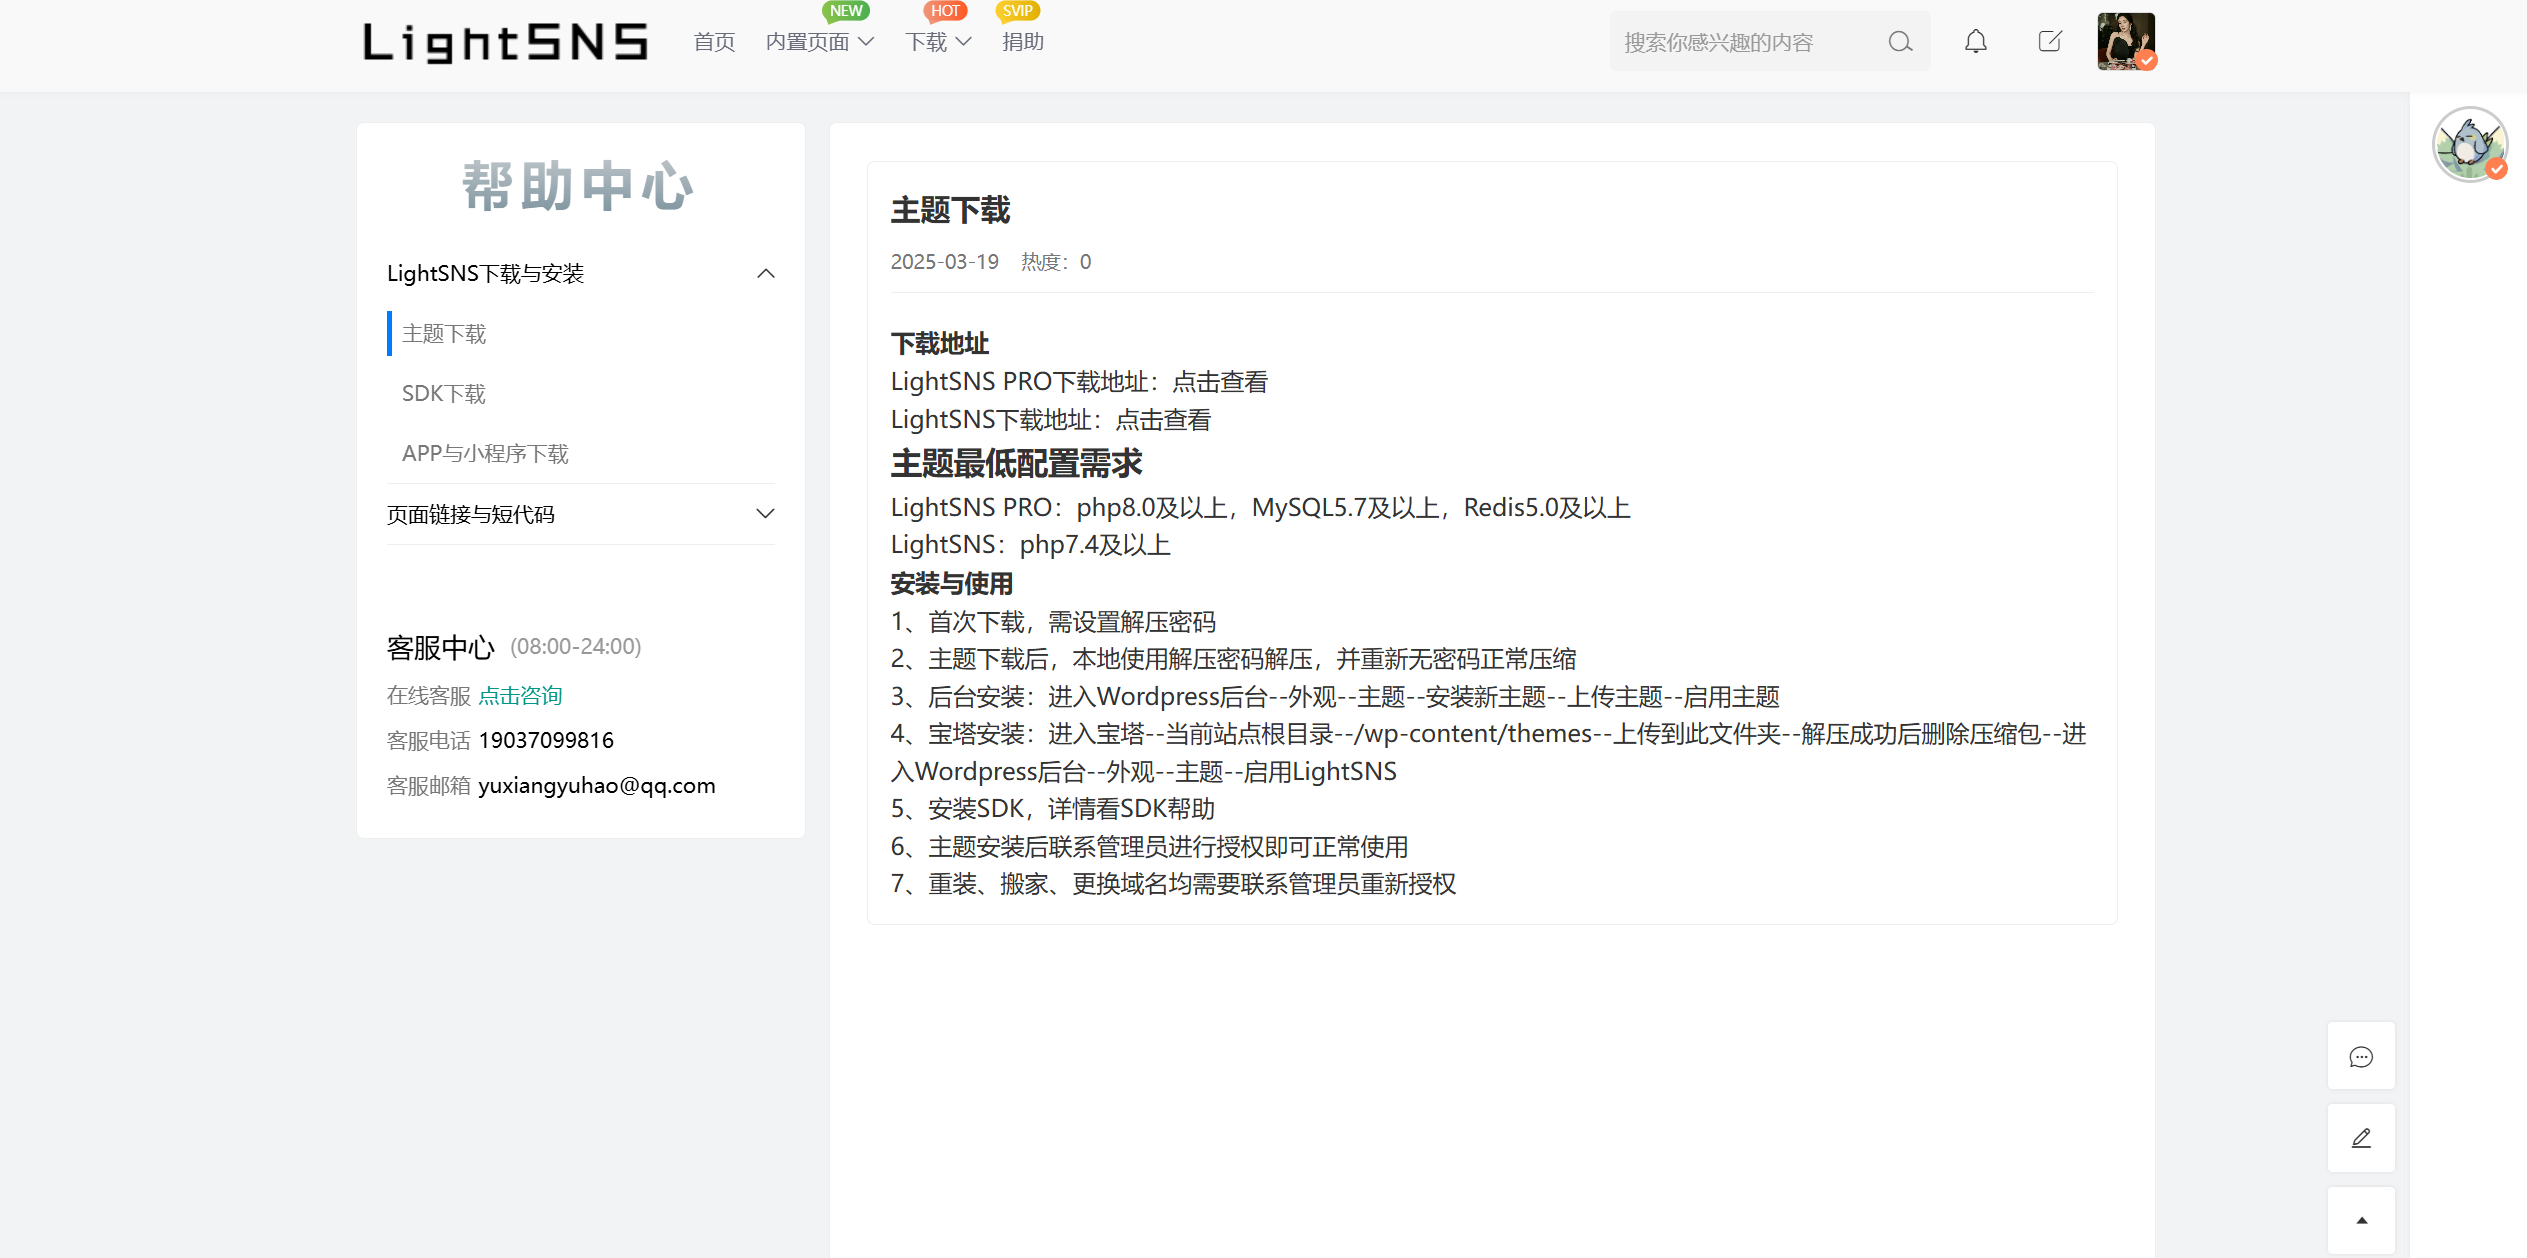Click the LightSNS PRO requirements line
Screen dimensions: 2527x1258
pyautogui.click(x=1261, y=508)
